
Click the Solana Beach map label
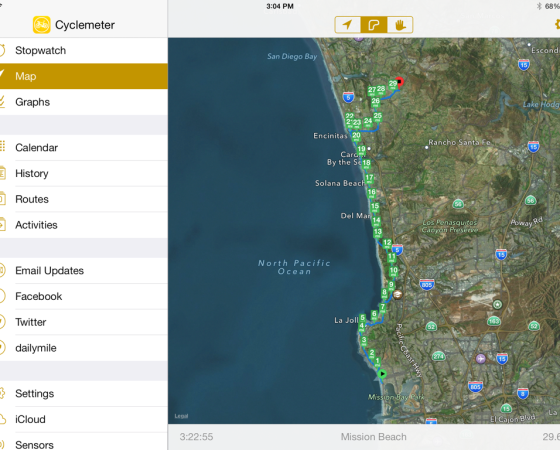tap(340, 183)
